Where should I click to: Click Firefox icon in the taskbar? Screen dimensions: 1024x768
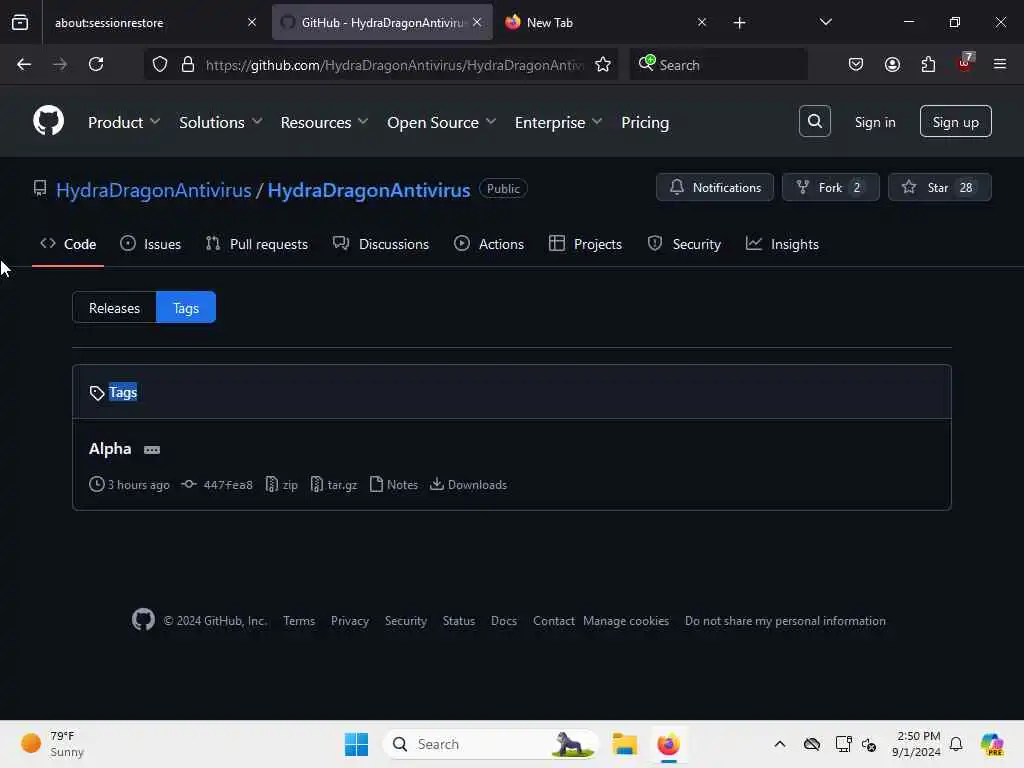[668, 744]
